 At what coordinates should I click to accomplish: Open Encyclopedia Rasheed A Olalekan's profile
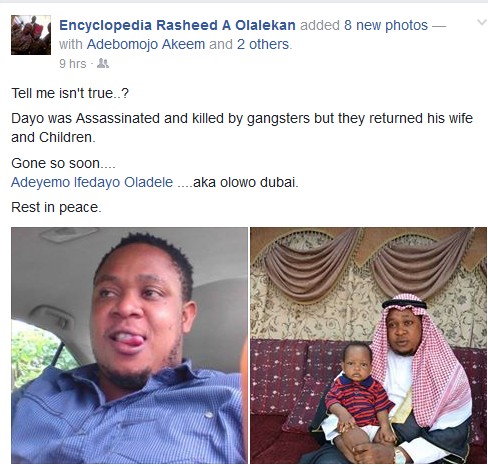177,25
